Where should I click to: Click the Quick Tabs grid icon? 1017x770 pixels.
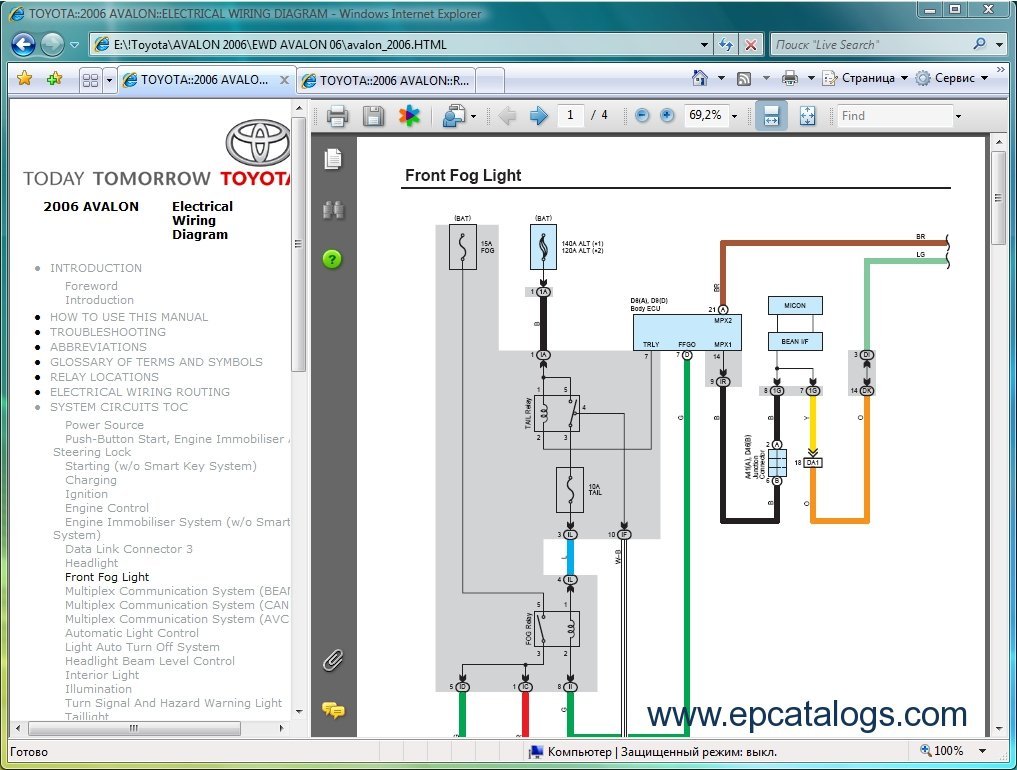point(90,80)
